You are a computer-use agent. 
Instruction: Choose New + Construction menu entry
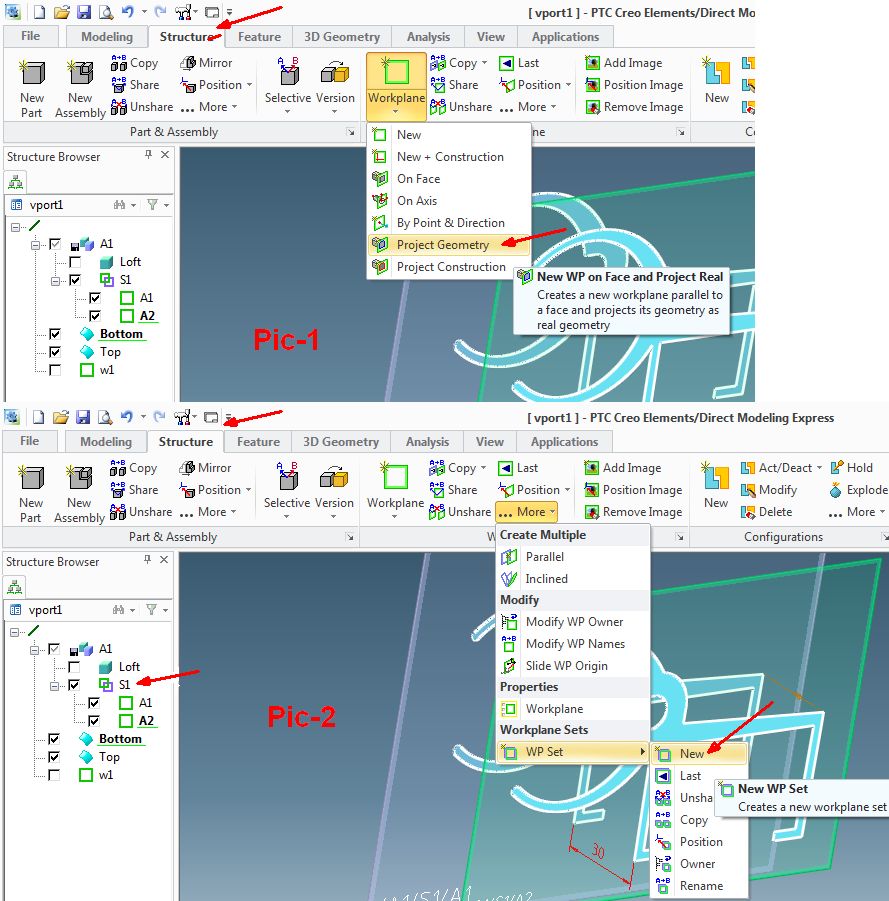coord(448,157)
